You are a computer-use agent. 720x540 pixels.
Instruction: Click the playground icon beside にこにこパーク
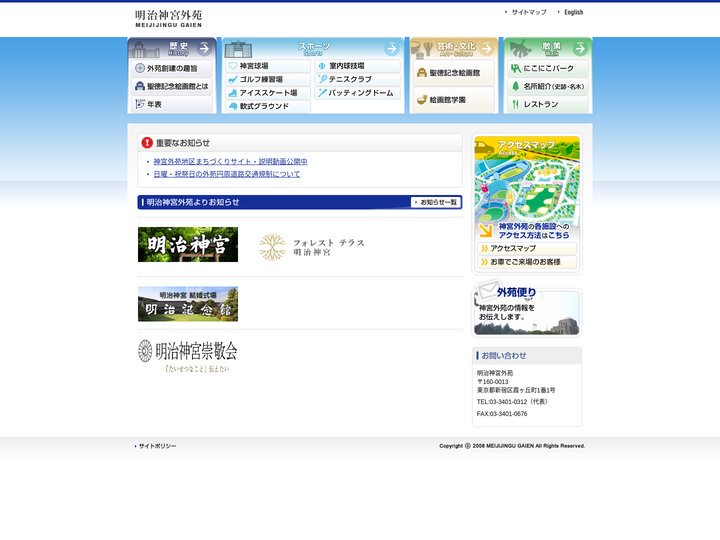click(516, 68)
